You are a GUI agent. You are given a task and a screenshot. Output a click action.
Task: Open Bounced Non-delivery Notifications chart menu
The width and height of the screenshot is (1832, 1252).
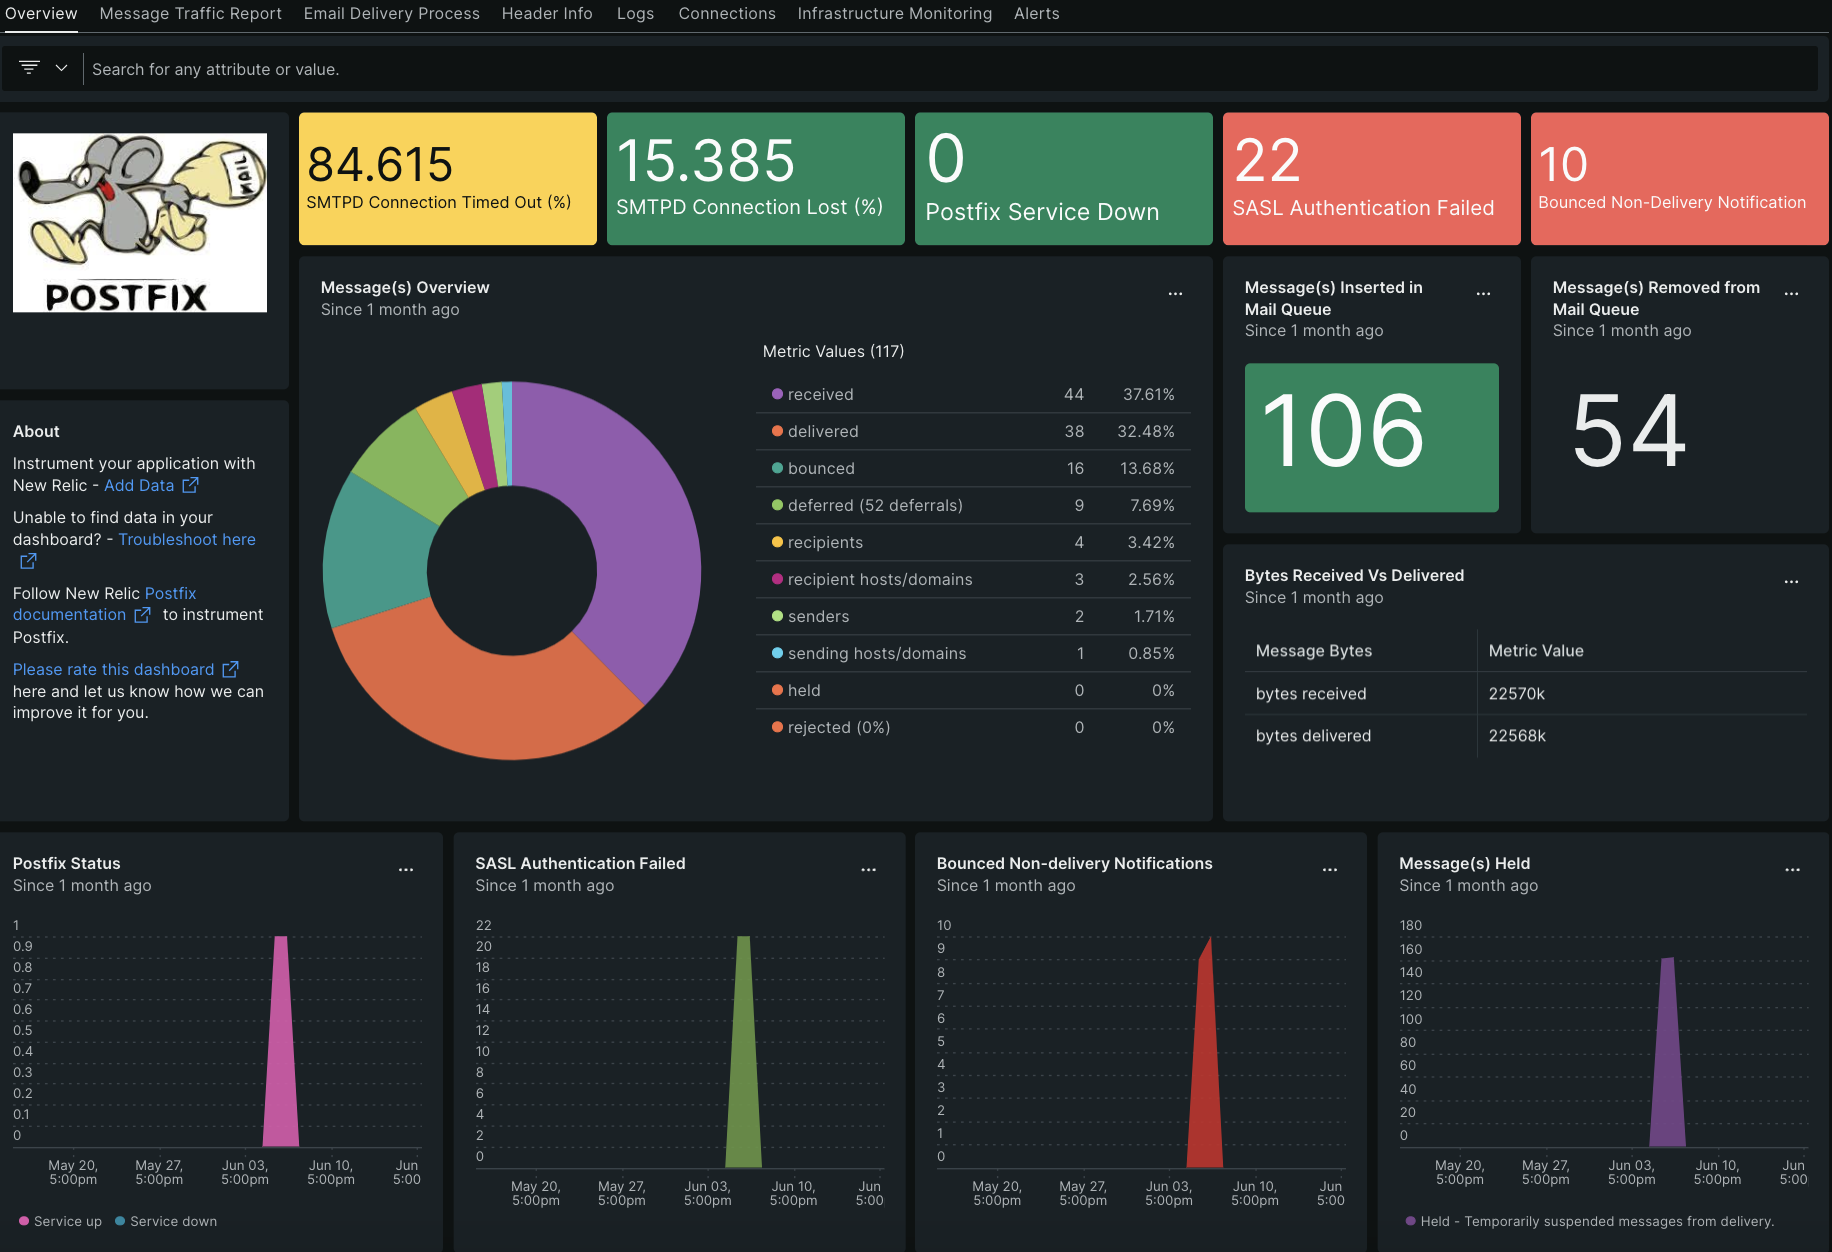coord(1330,869)
